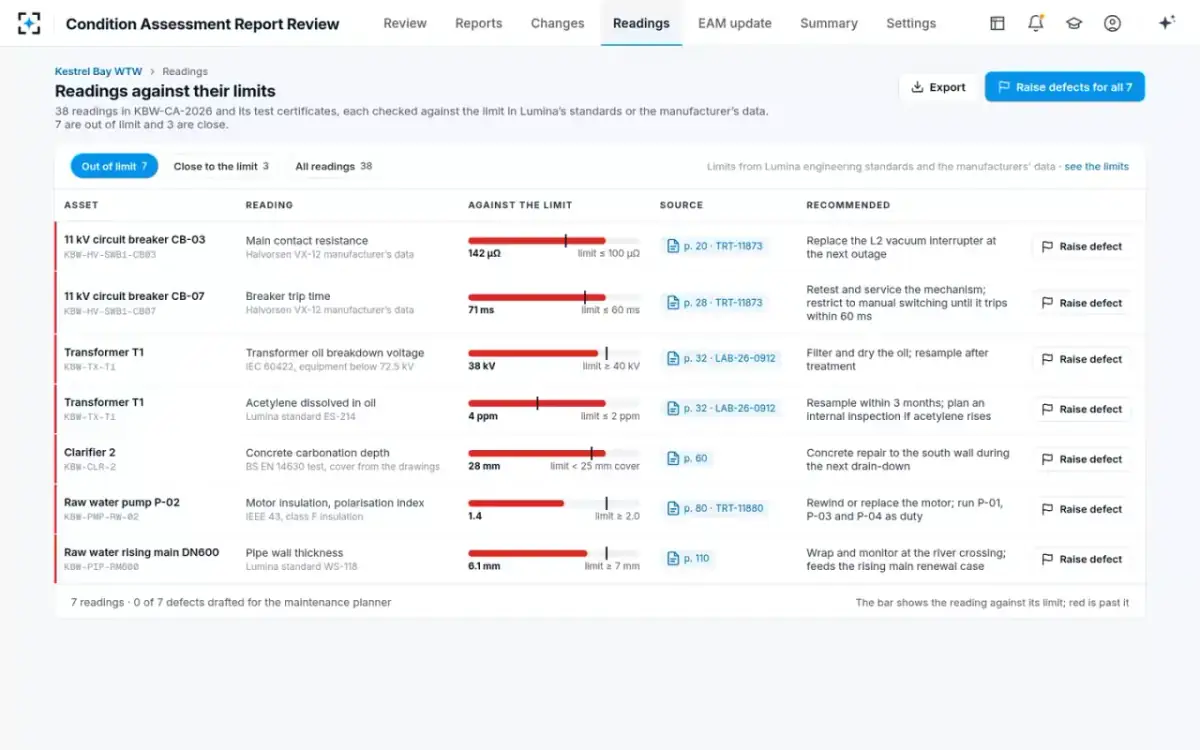
Task: Click the AGAINST THE LIMIT column header
Action: click(520, 205)
